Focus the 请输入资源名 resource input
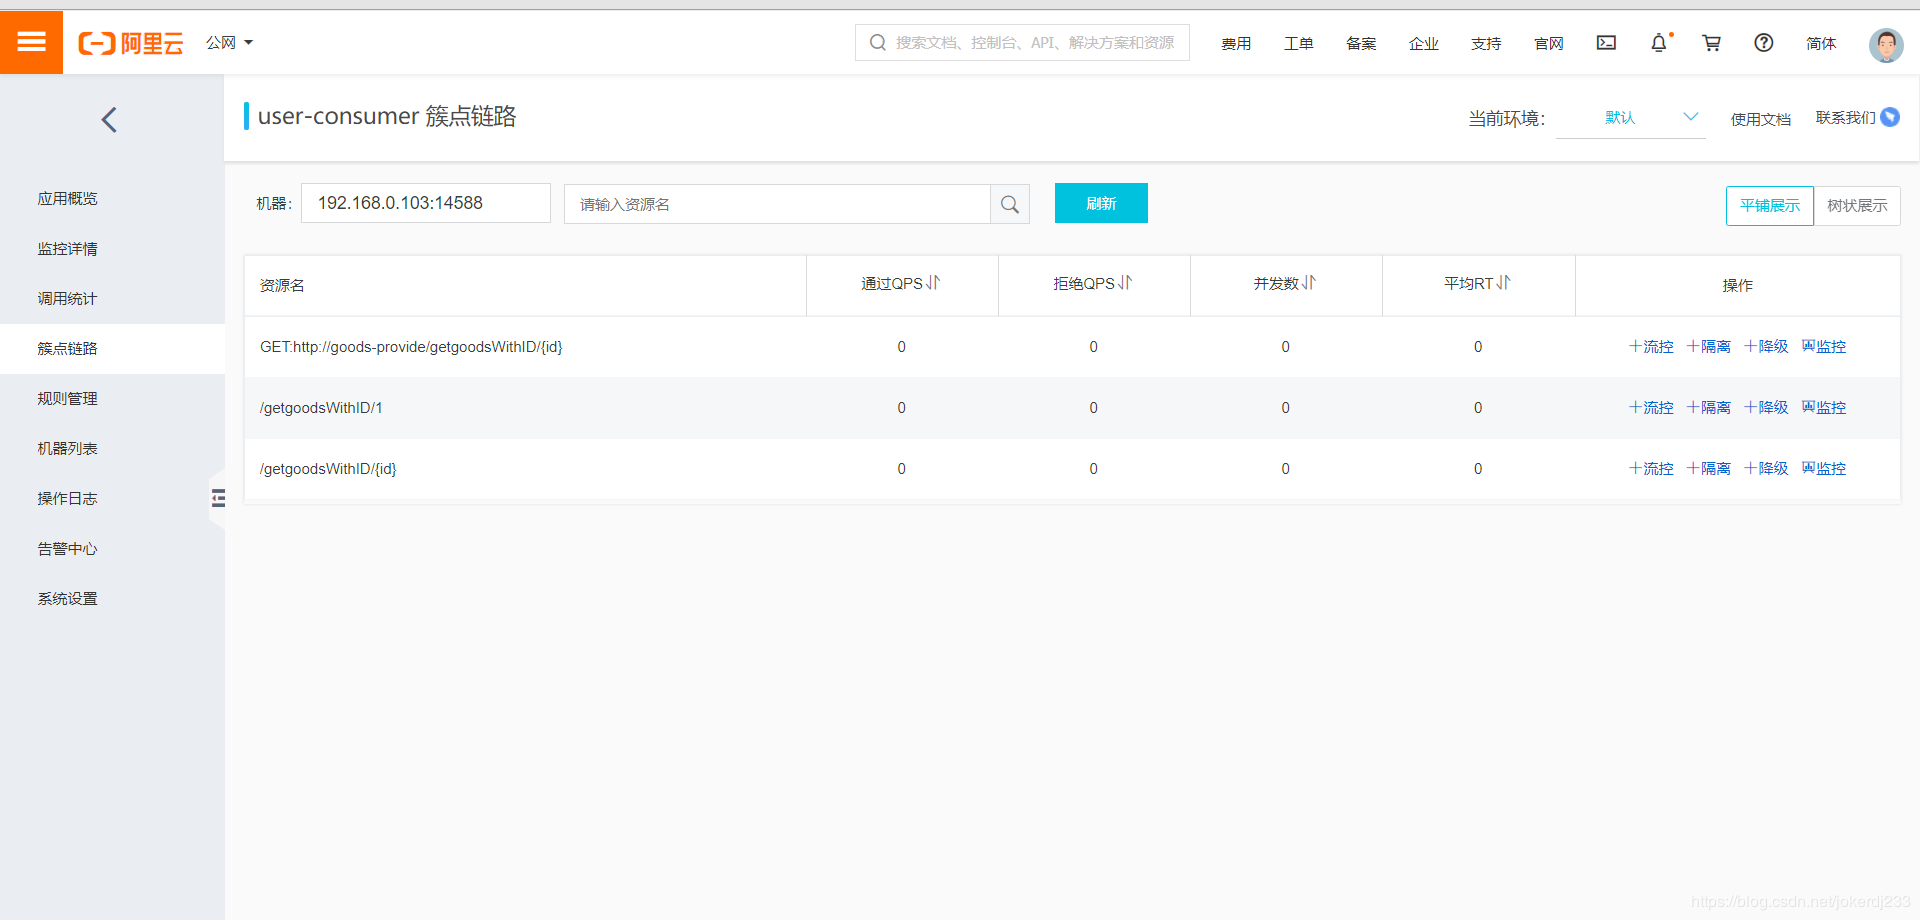The height and width of the screenshot is (920, 1920). click(x=777, y=204)
